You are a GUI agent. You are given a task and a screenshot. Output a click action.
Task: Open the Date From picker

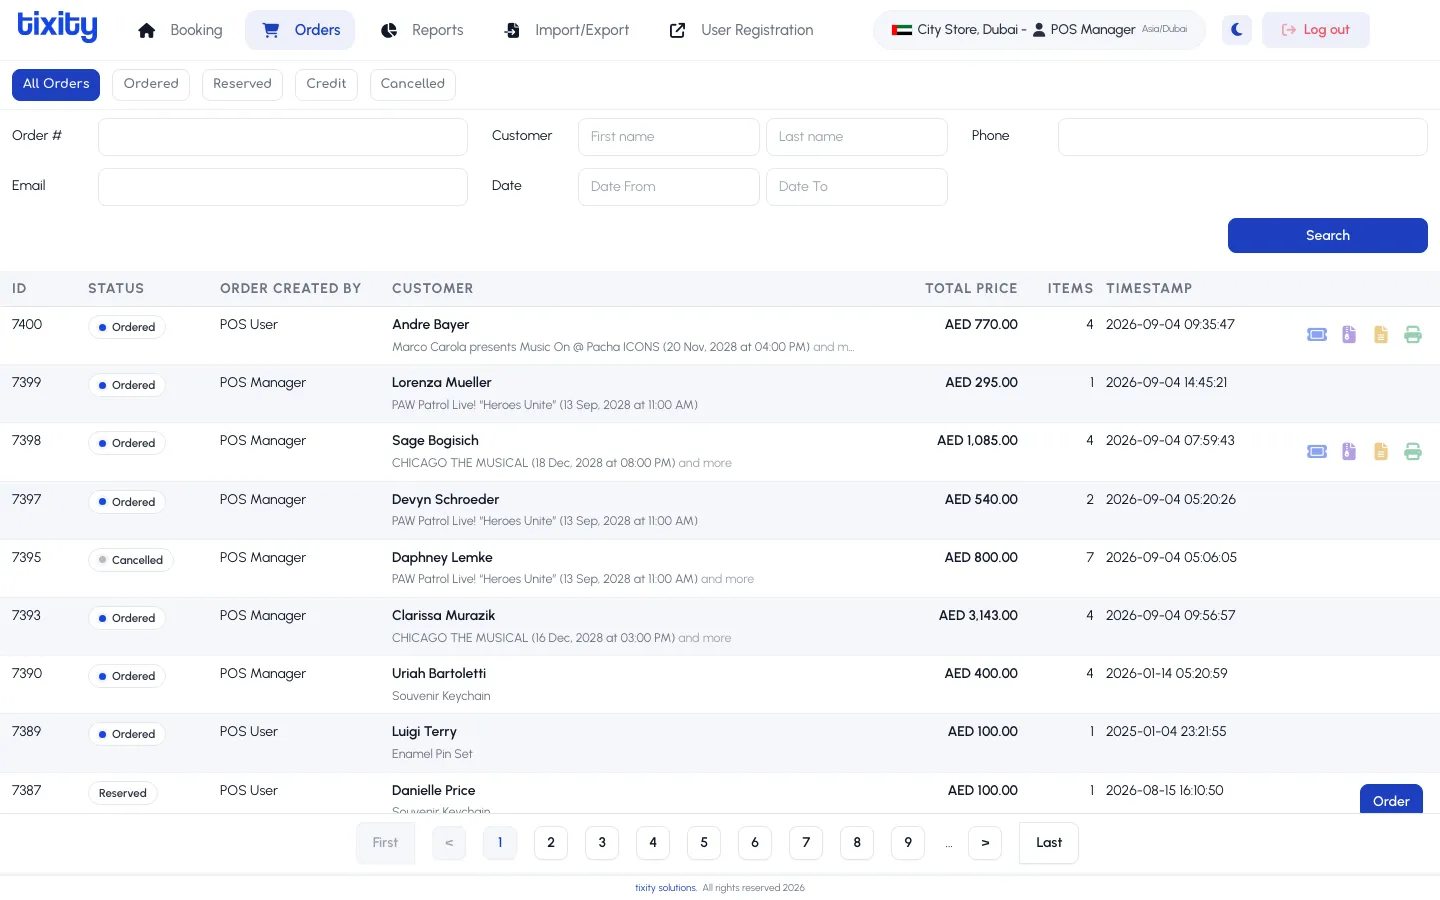[x=669, y=187]
